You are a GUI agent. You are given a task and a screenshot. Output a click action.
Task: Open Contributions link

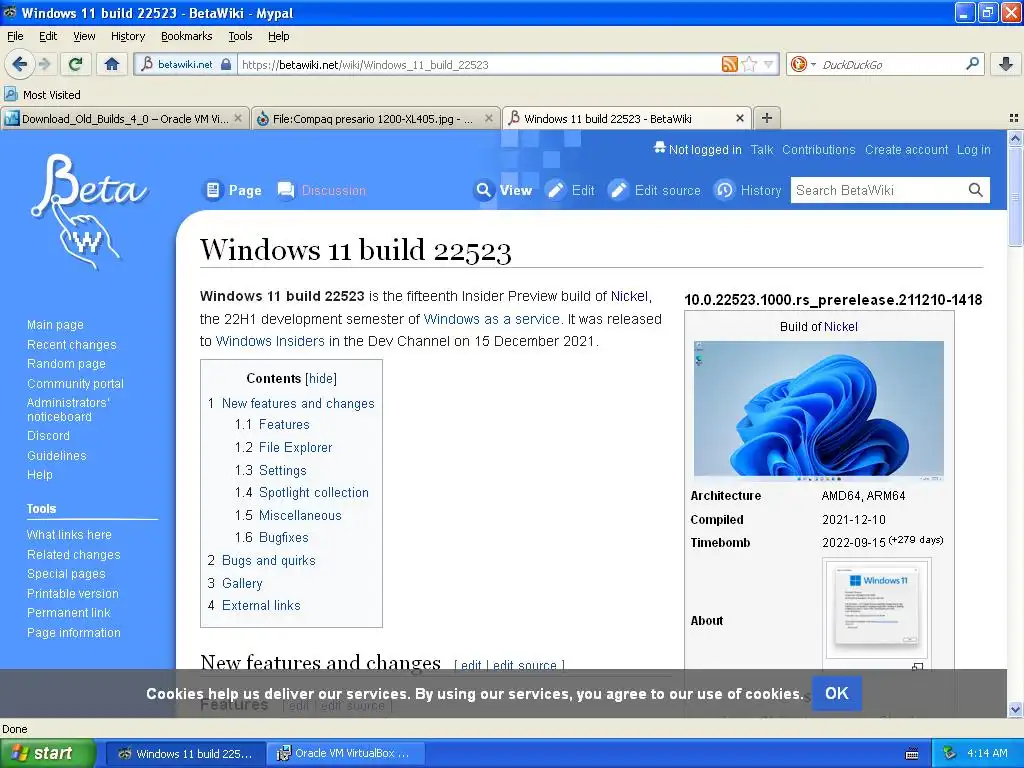[818, 150]
